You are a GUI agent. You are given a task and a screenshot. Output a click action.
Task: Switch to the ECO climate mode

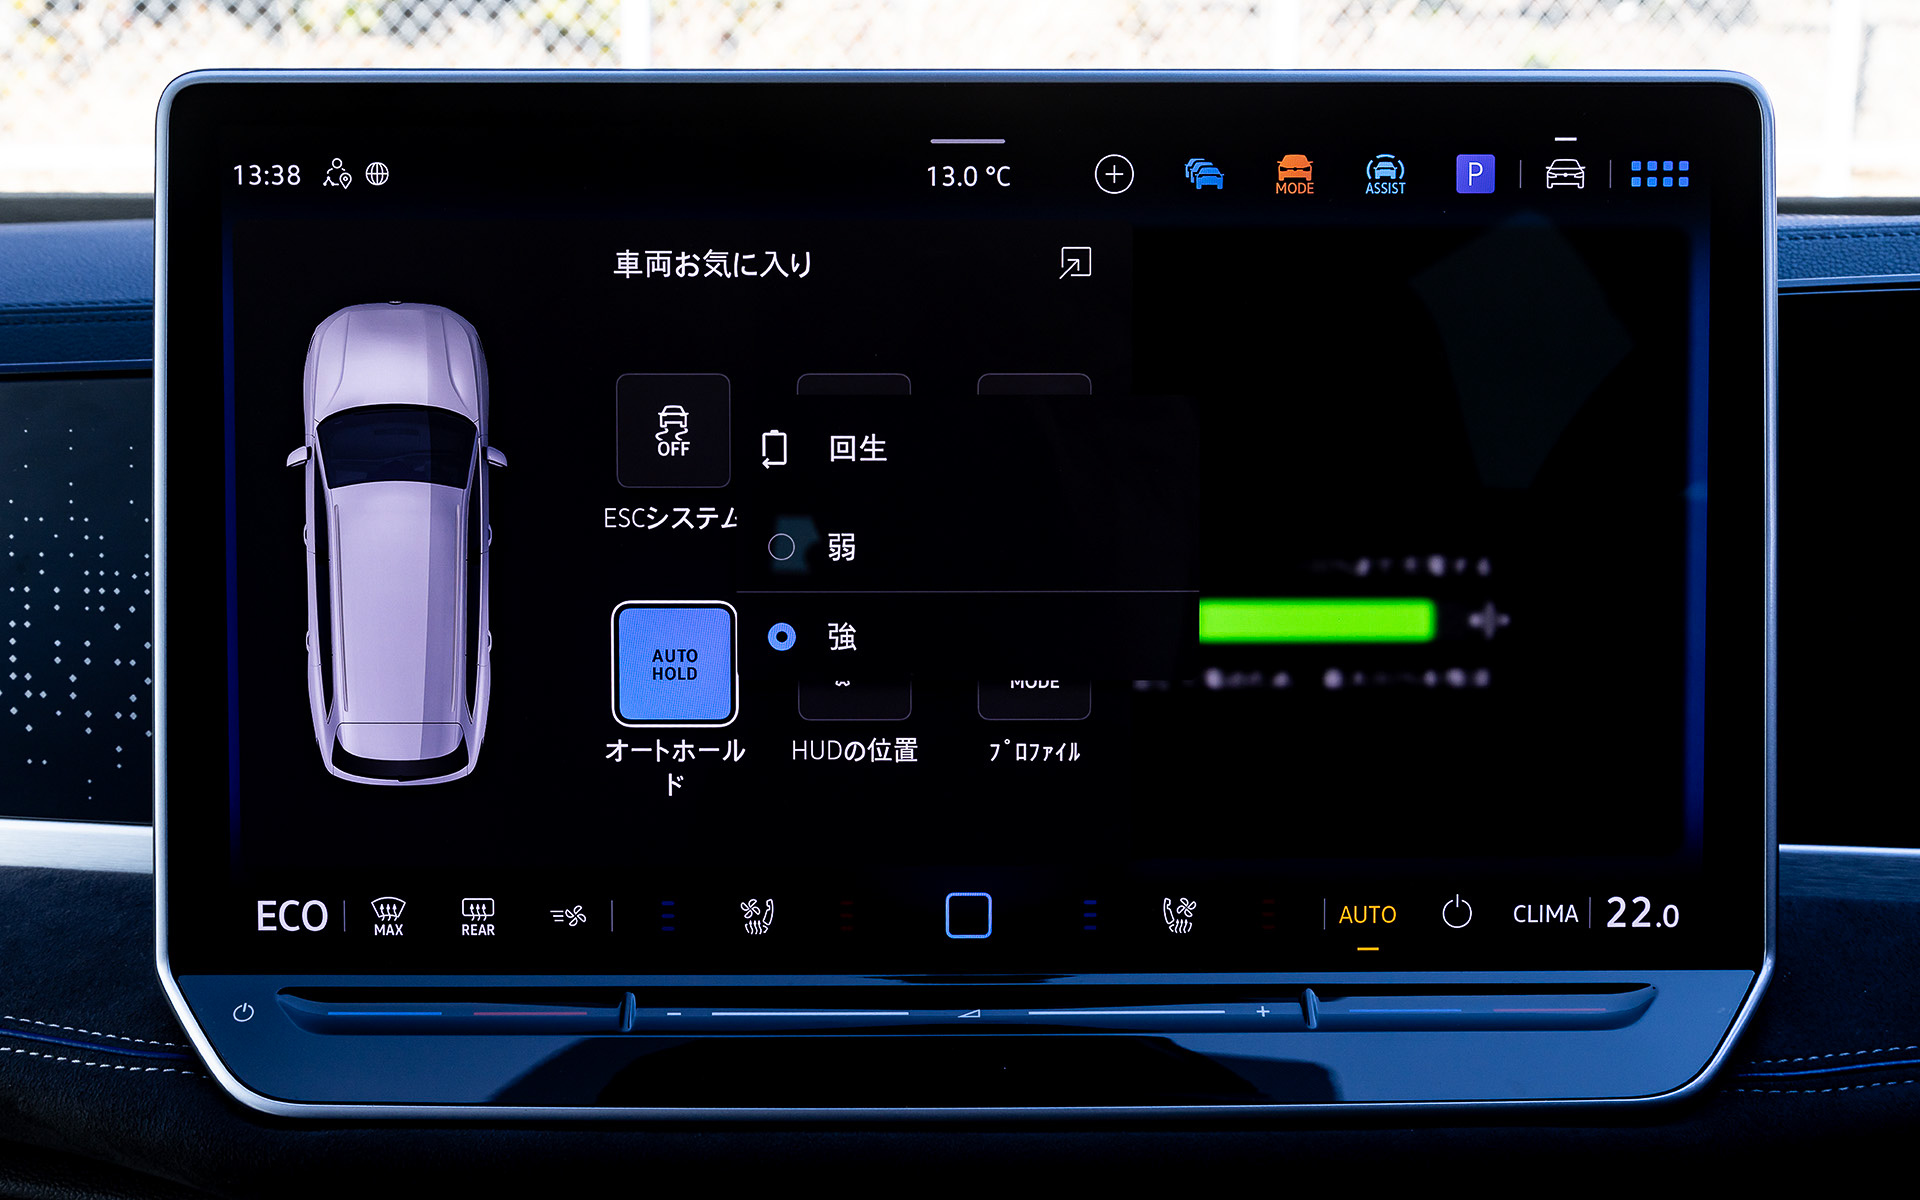click(293, 915)
